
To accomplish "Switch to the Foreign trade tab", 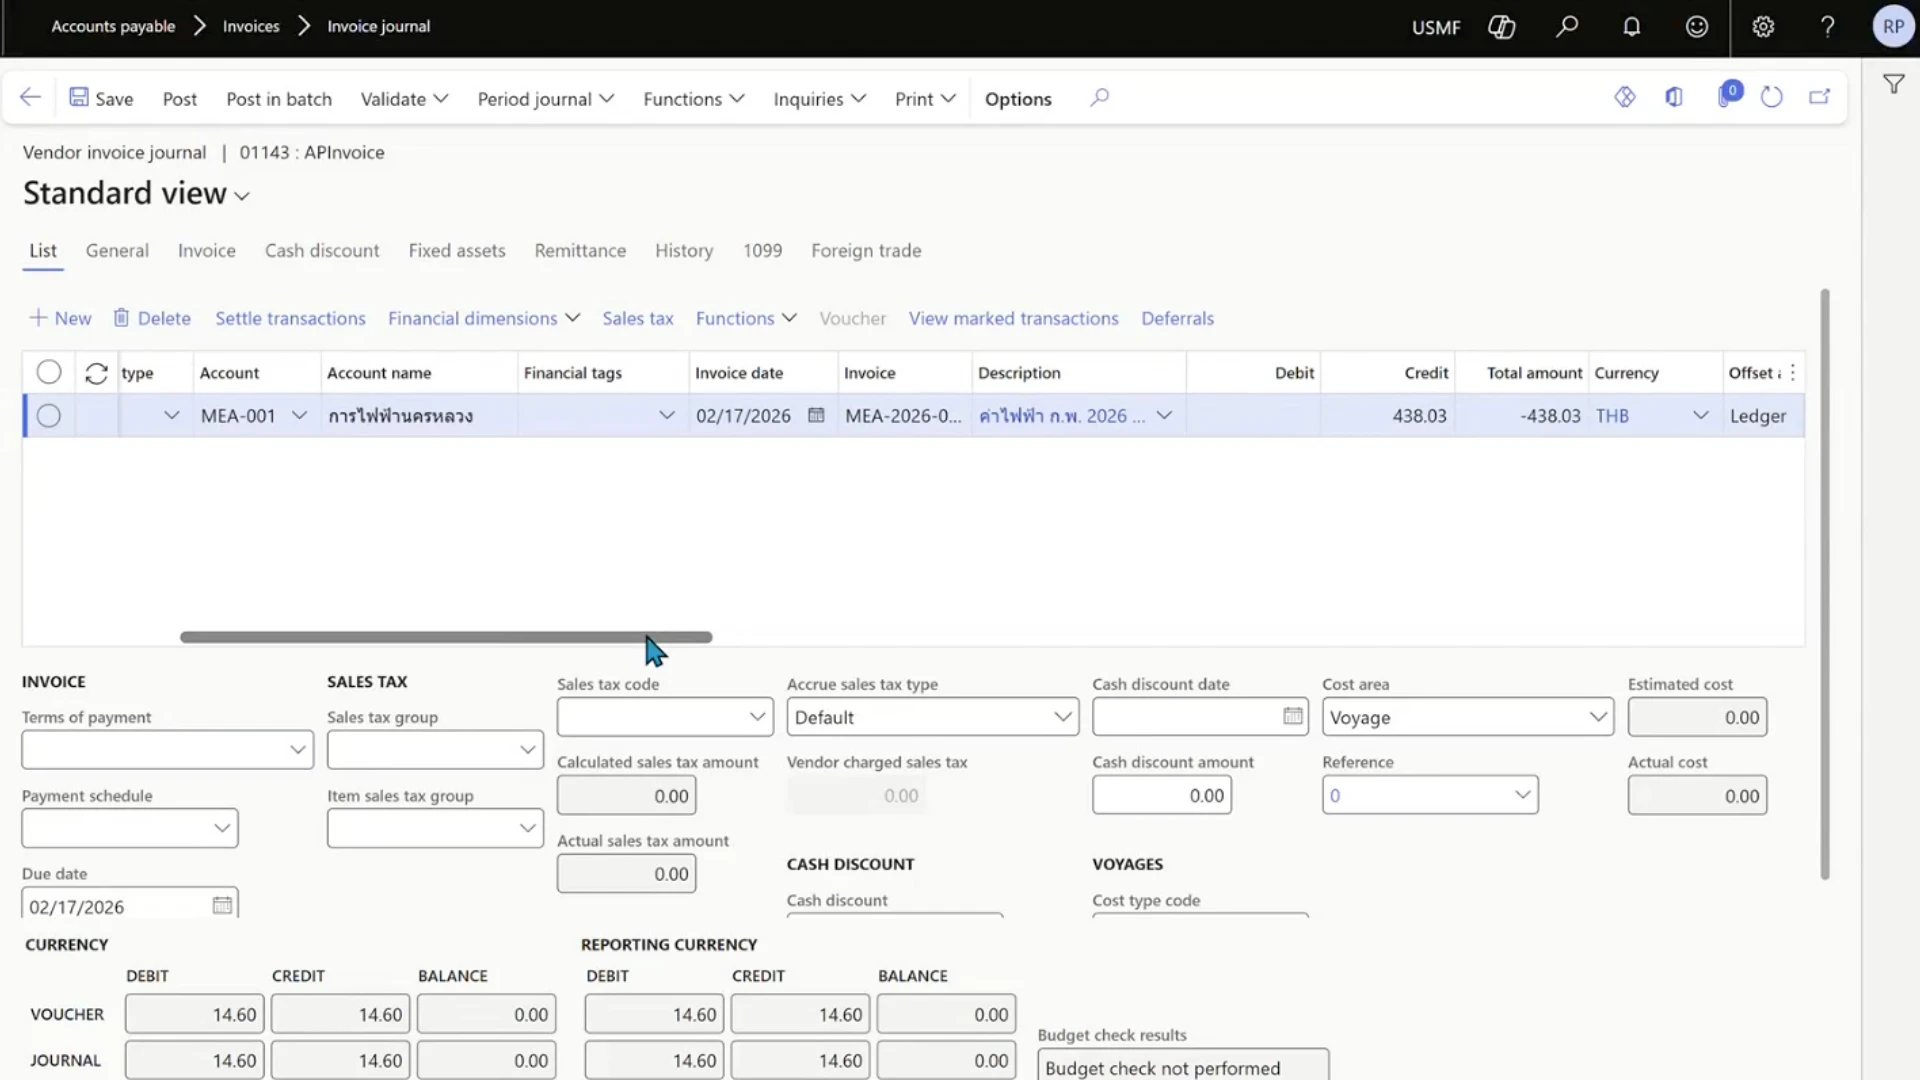I will pyautogui.click(x=866, y=251).
